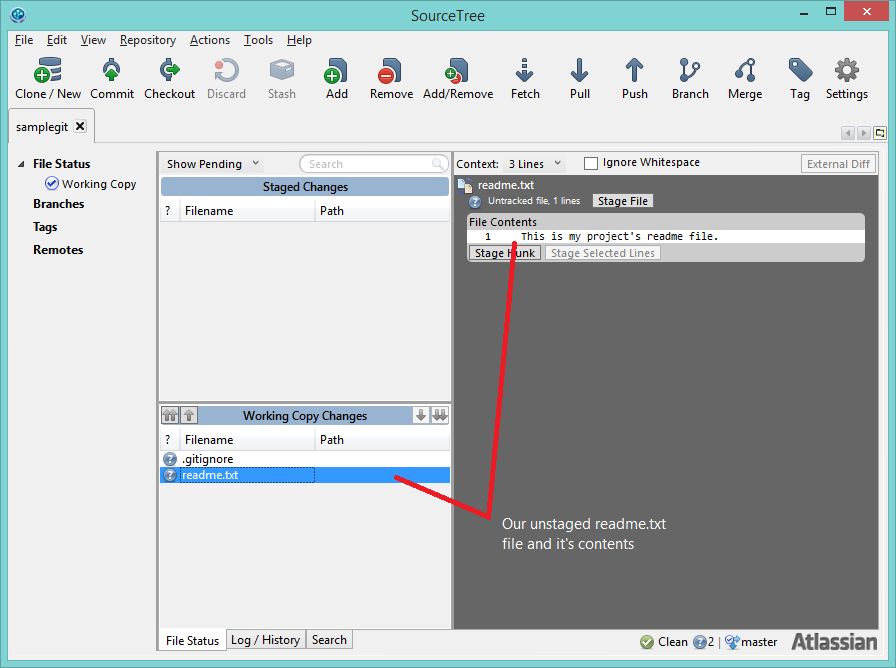
Task: Select Remotes in the sidebar
Action: pyautogui.click(x=58, y=250)
